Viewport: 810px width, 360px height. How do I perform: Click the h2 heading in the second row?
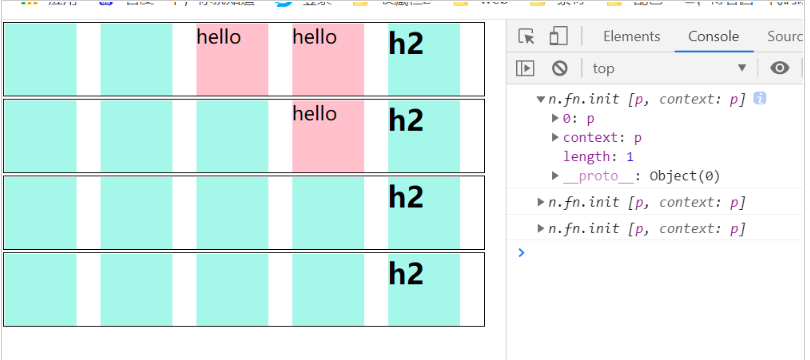click(406, 120)
